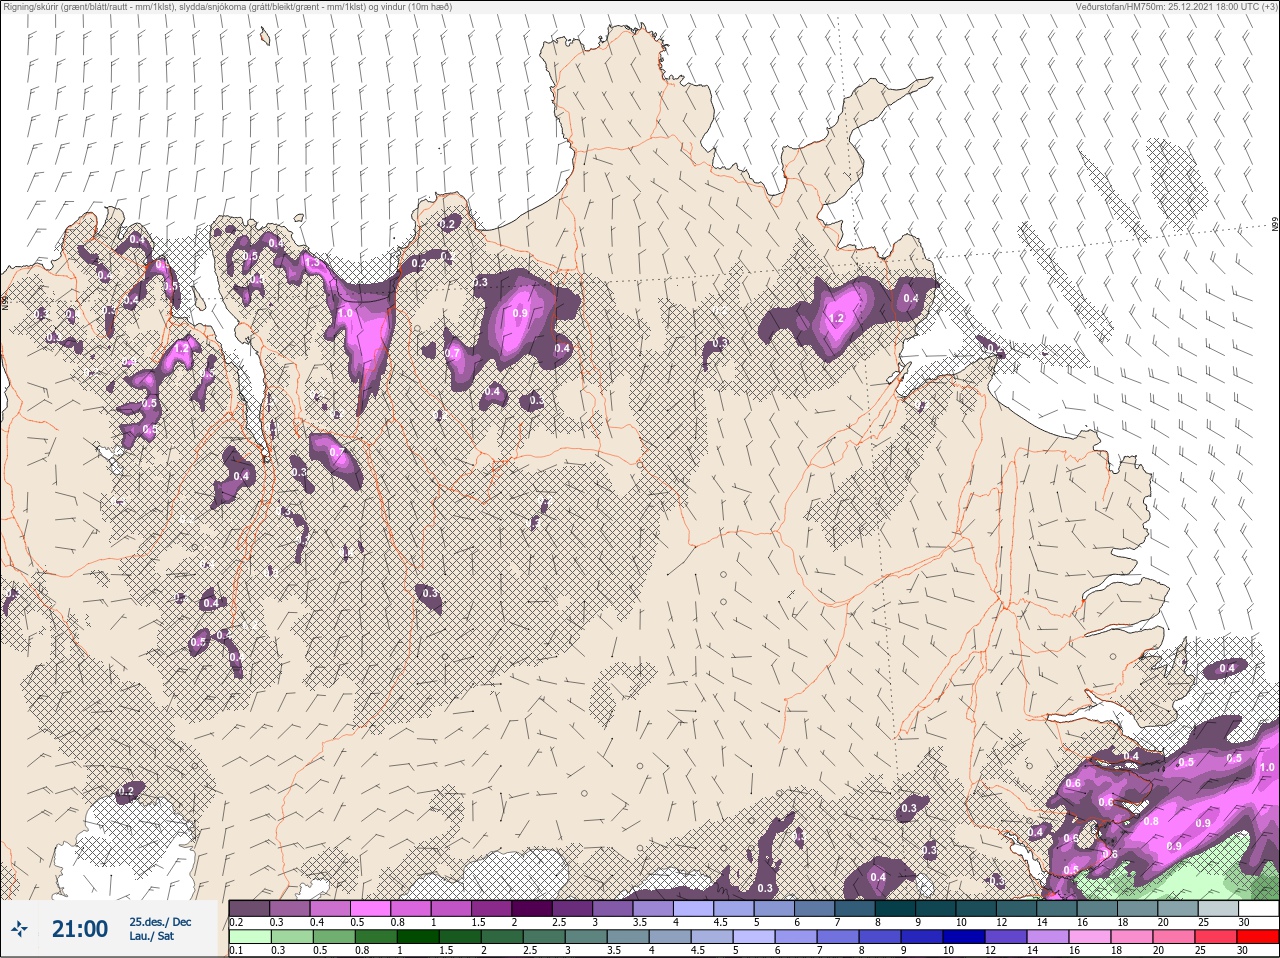
Task: Click the date text '25.des./ Dec'
Action: tap(160, 922)
